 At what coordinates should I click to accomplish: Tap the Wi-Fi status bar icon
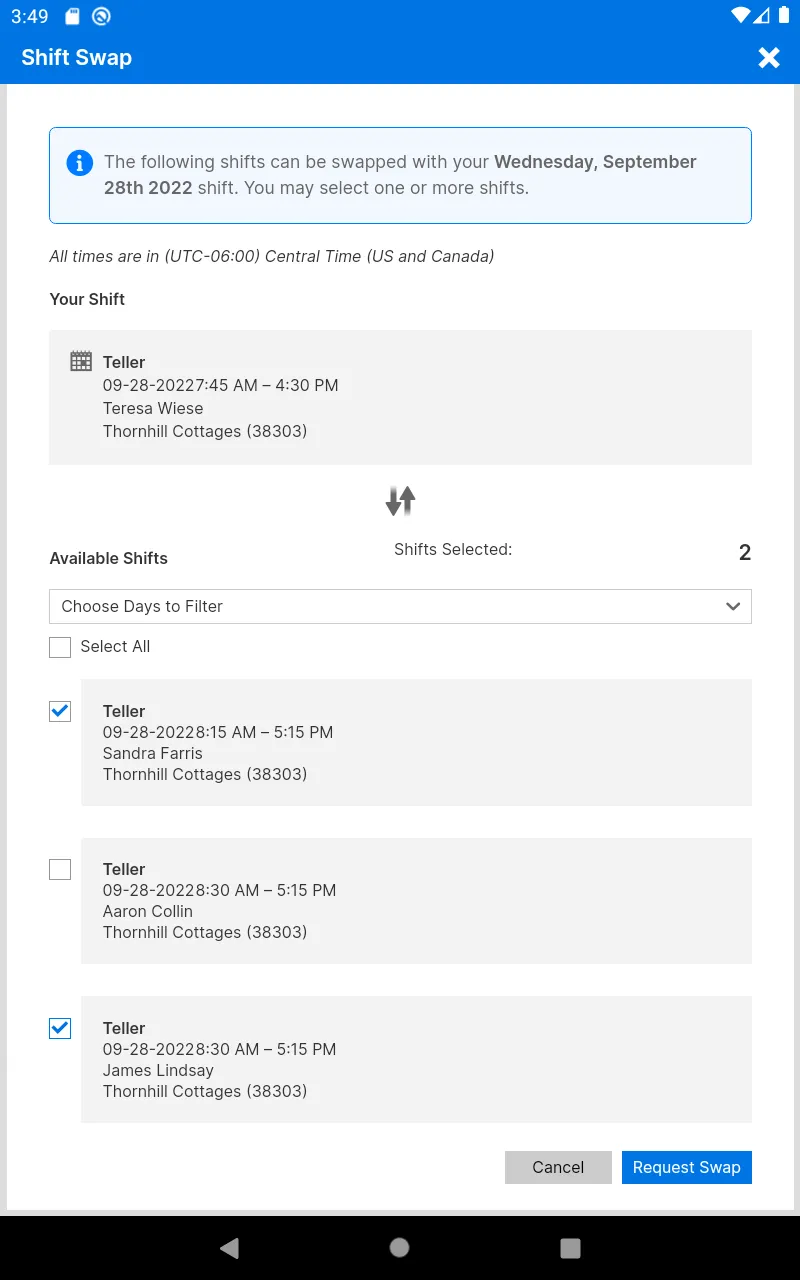tap(741, 16)
